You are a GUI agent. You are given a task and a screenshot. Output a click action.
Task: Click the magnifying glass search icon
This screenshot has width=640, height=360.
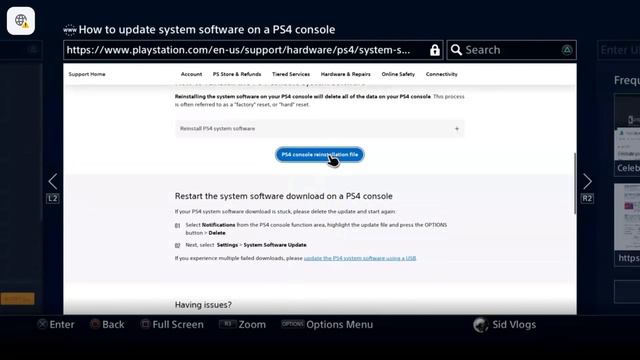click(x=456, y=50)
